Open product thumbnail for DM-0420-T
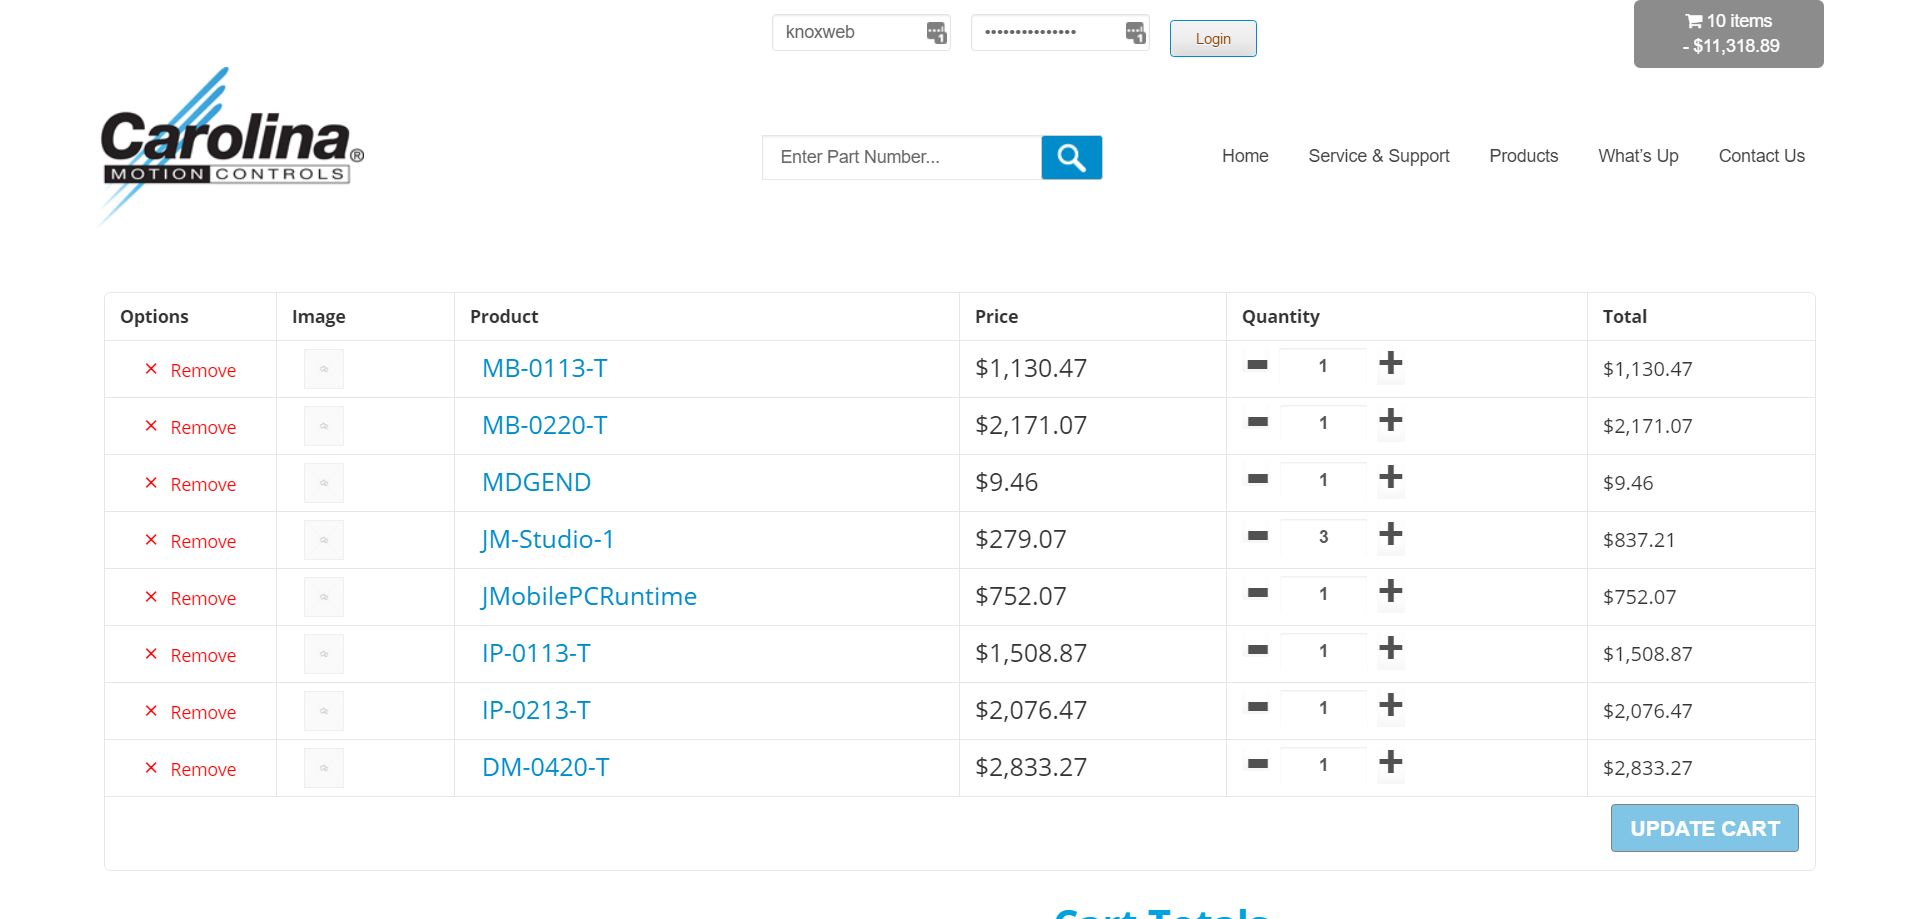 click(324, 768)
